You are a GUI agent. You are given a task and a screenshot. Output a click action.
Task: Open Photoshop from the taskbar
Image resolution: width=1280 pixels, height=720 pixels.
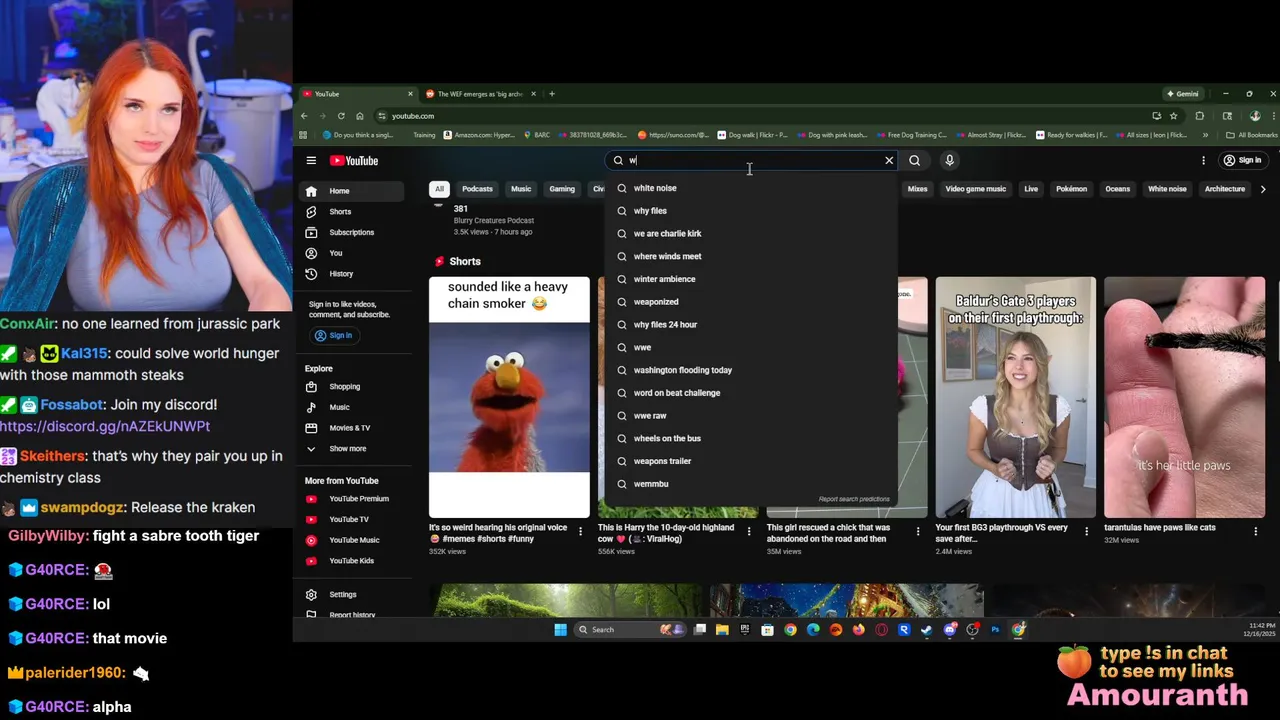point(995,630)
